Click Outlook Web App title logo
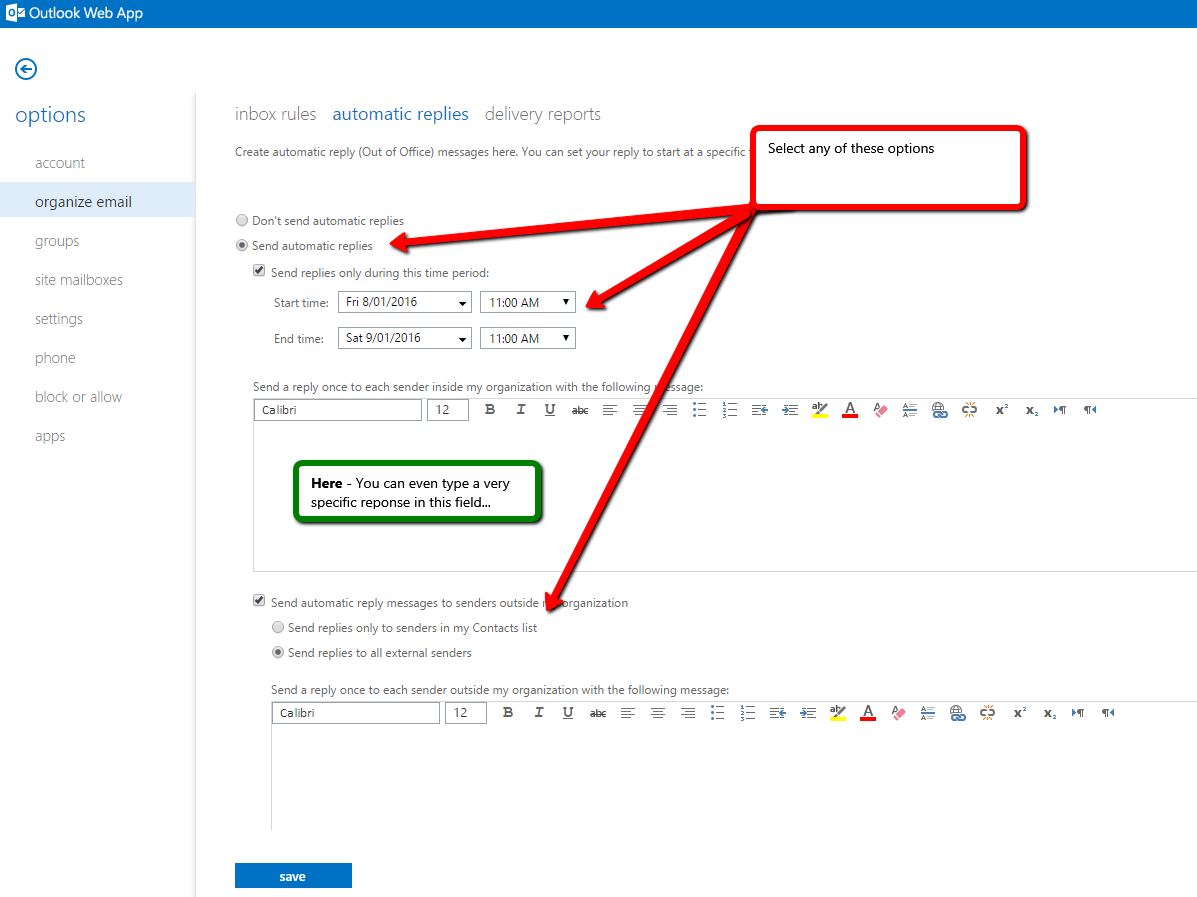Image resolution: width=1197 pixels, height=897 pixels. point(74,13)
